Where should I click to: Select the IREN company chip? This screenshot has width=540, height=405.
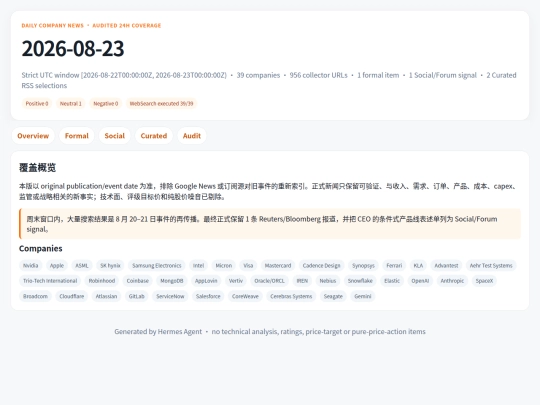click(302, 281)
